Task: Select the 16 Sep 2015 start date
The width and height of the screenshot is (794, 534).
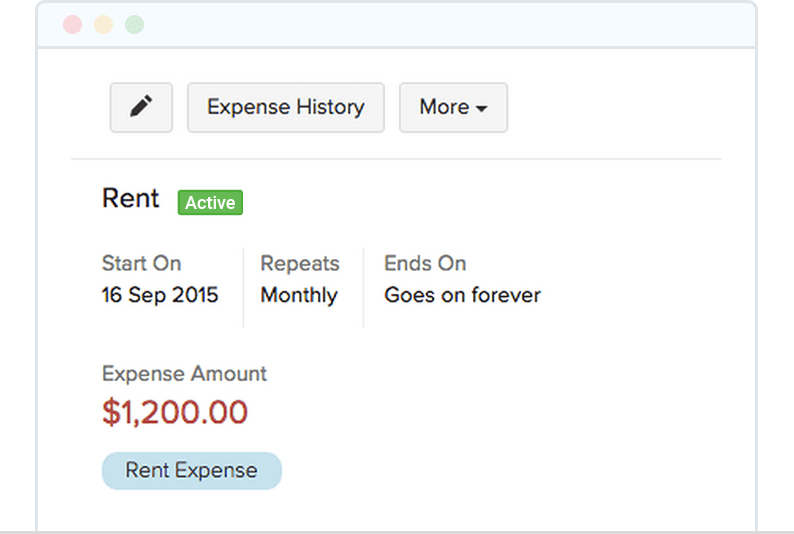Action: click(x=160, y=295)
